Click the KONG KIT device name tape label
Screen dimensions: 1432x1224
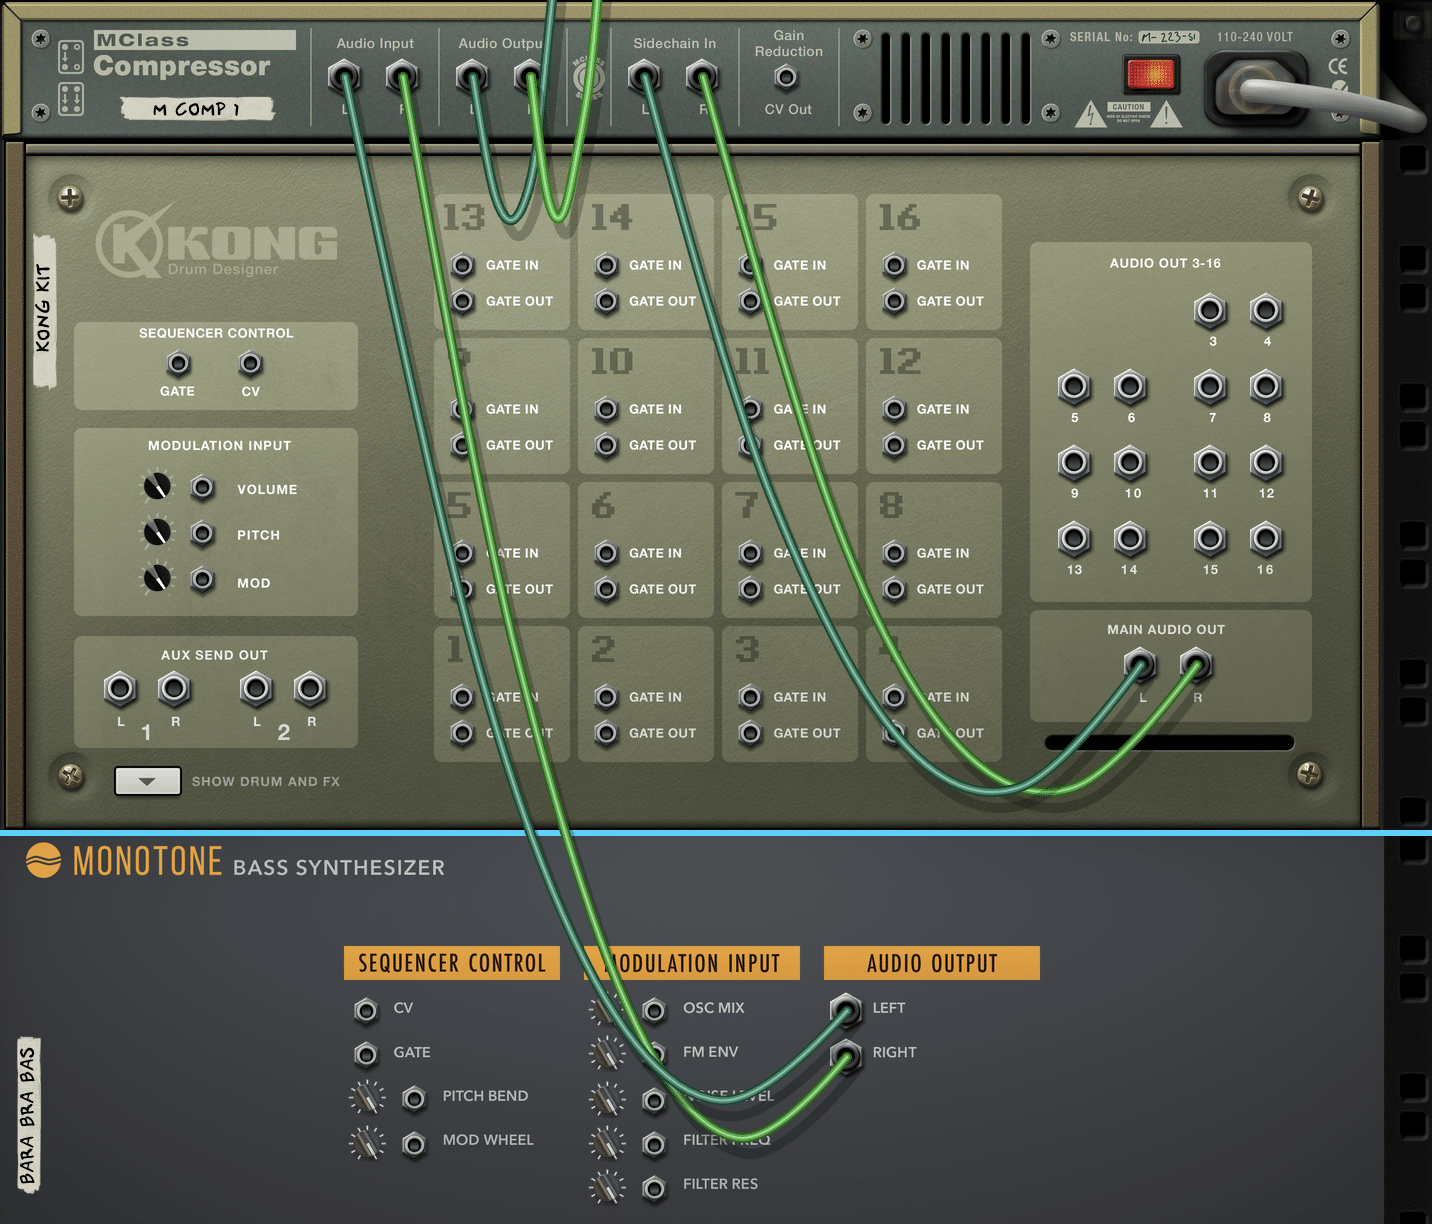pyautogui.click(x=44, y=310)
